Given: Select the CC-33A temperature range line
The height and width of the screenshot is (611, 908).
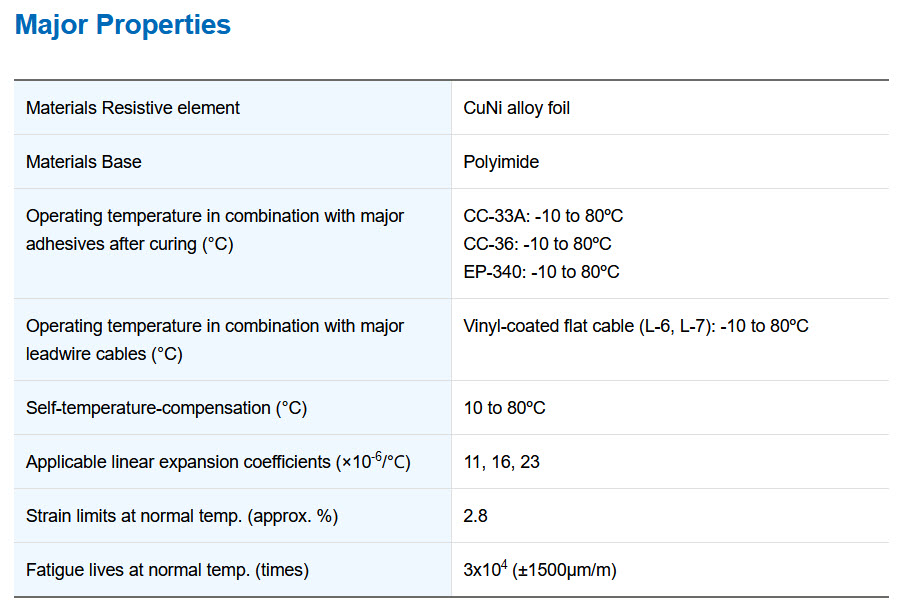Looking at the screenshot, I should click(x=543, y=216).
